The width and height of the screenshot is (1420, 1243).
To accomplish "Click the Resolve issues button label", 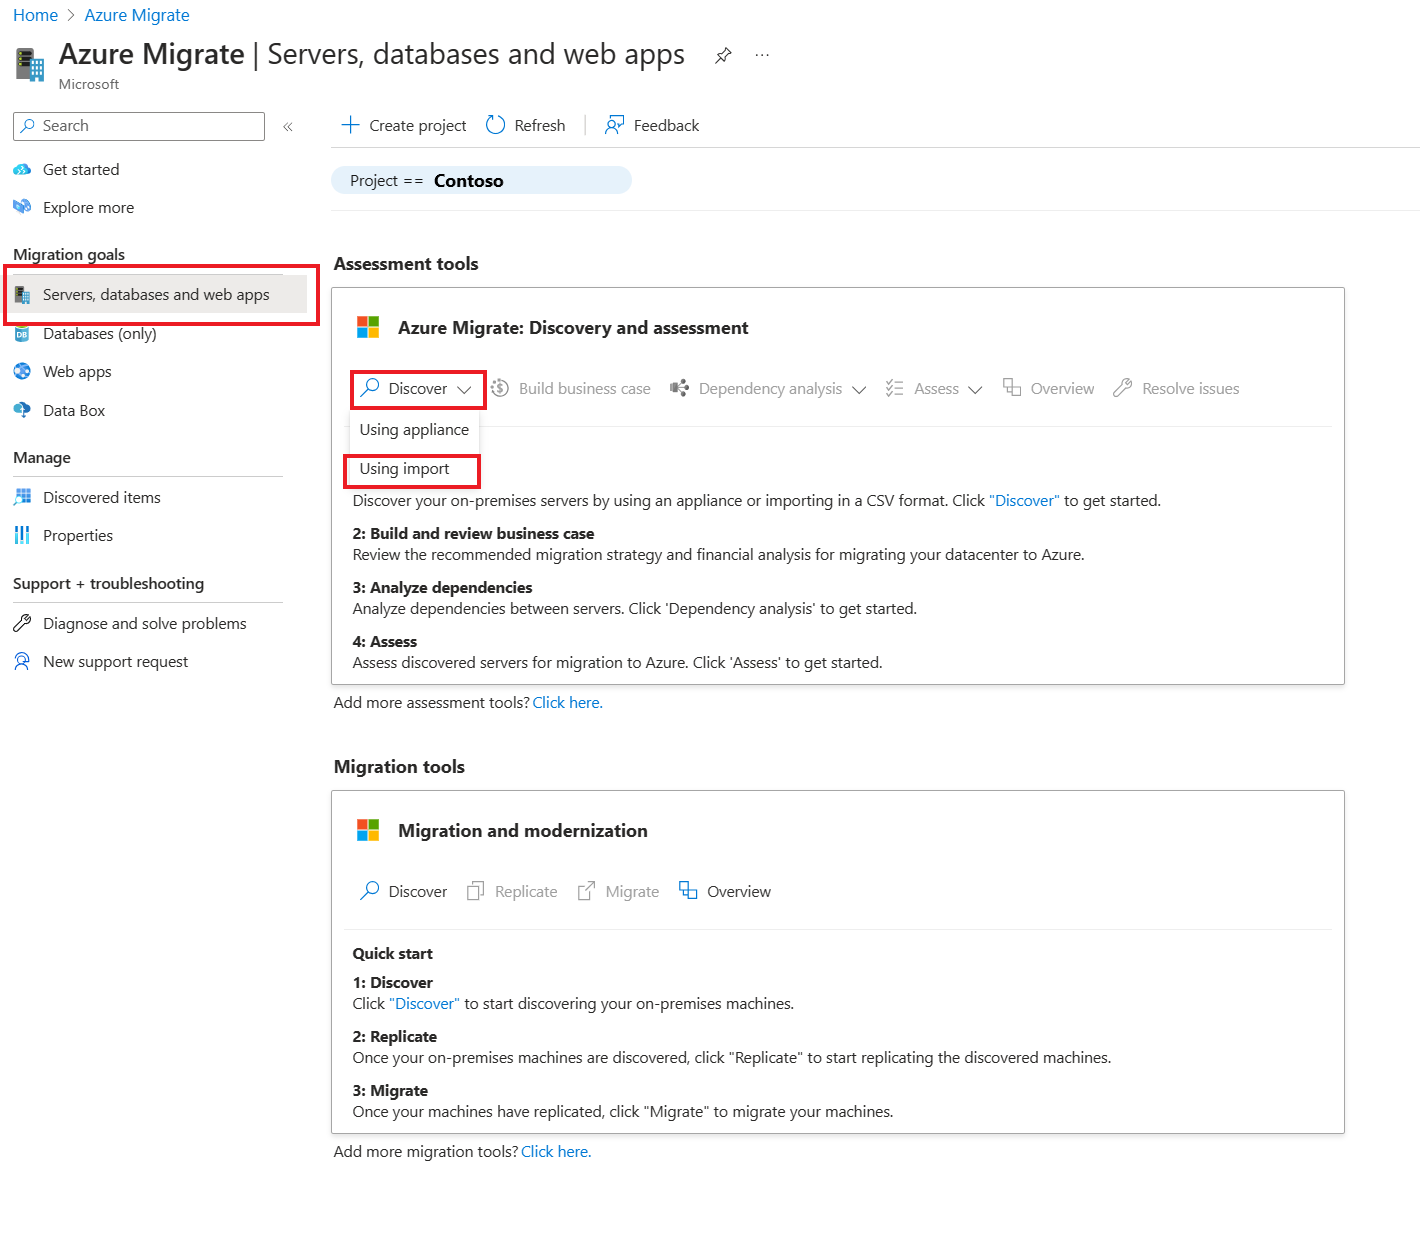I will pyautogui.click(x=1190, y=389).
